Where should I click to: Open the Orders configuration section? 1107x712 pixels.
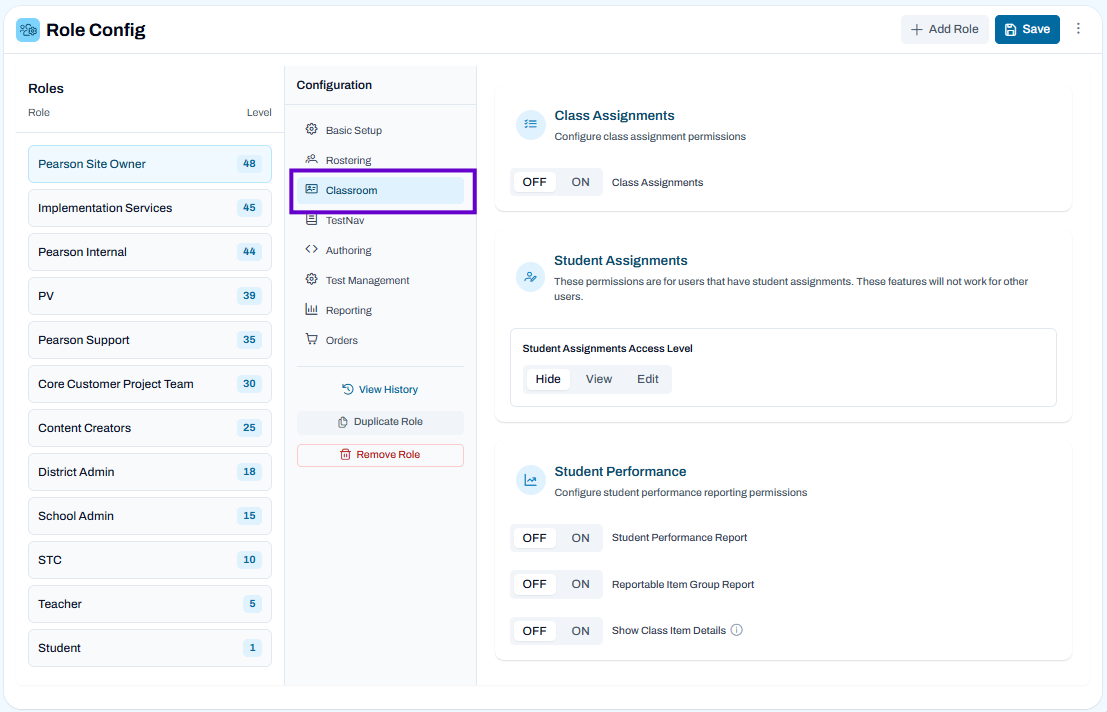point(381,340)
